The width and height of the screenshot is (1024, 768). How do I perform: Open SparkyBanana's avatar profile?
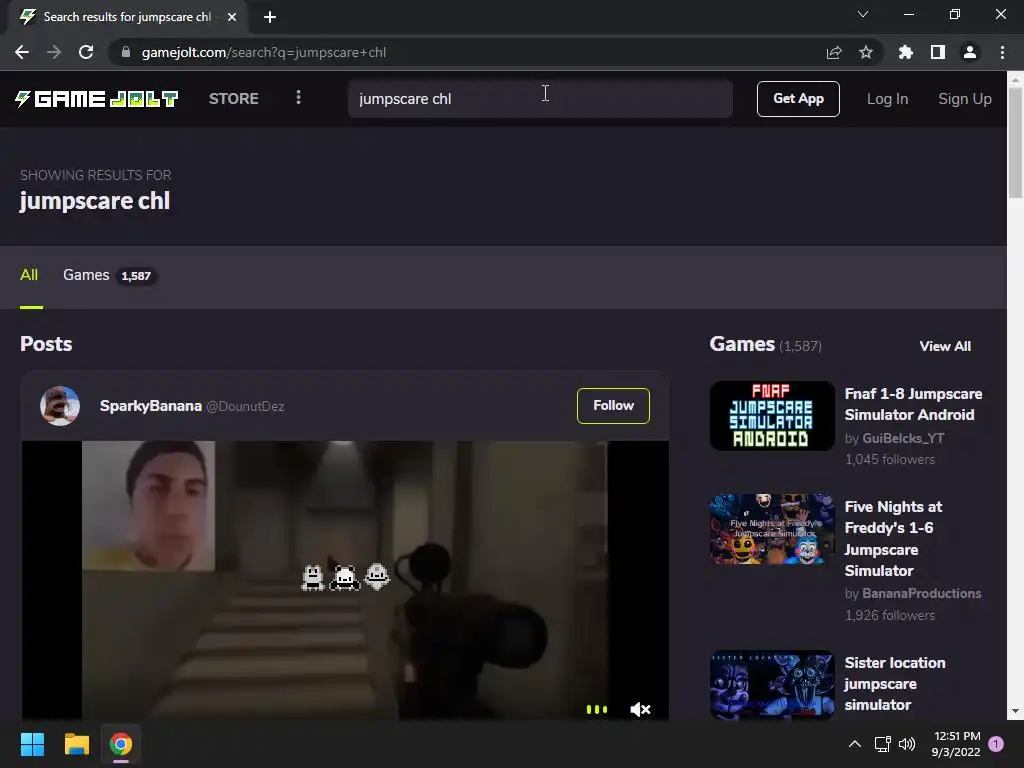[60, 406]
